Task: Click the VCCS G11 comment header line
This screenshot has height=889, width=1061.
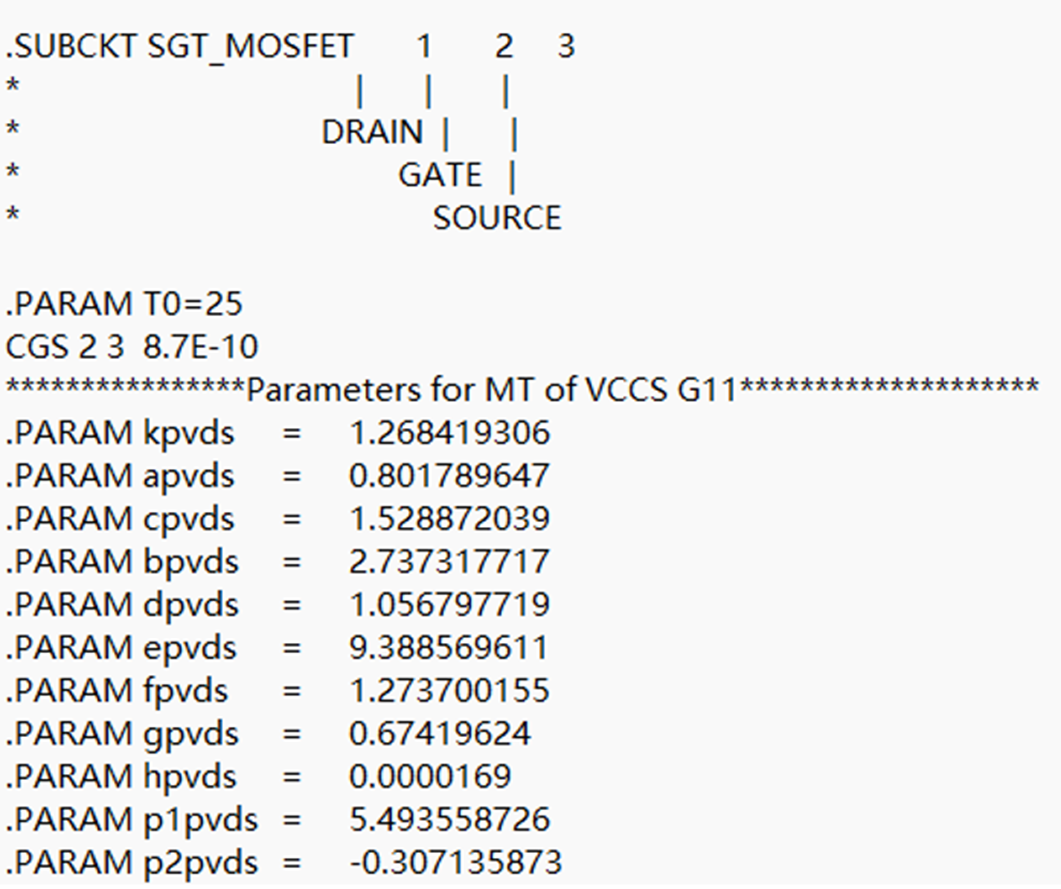Action: [522, 389]
